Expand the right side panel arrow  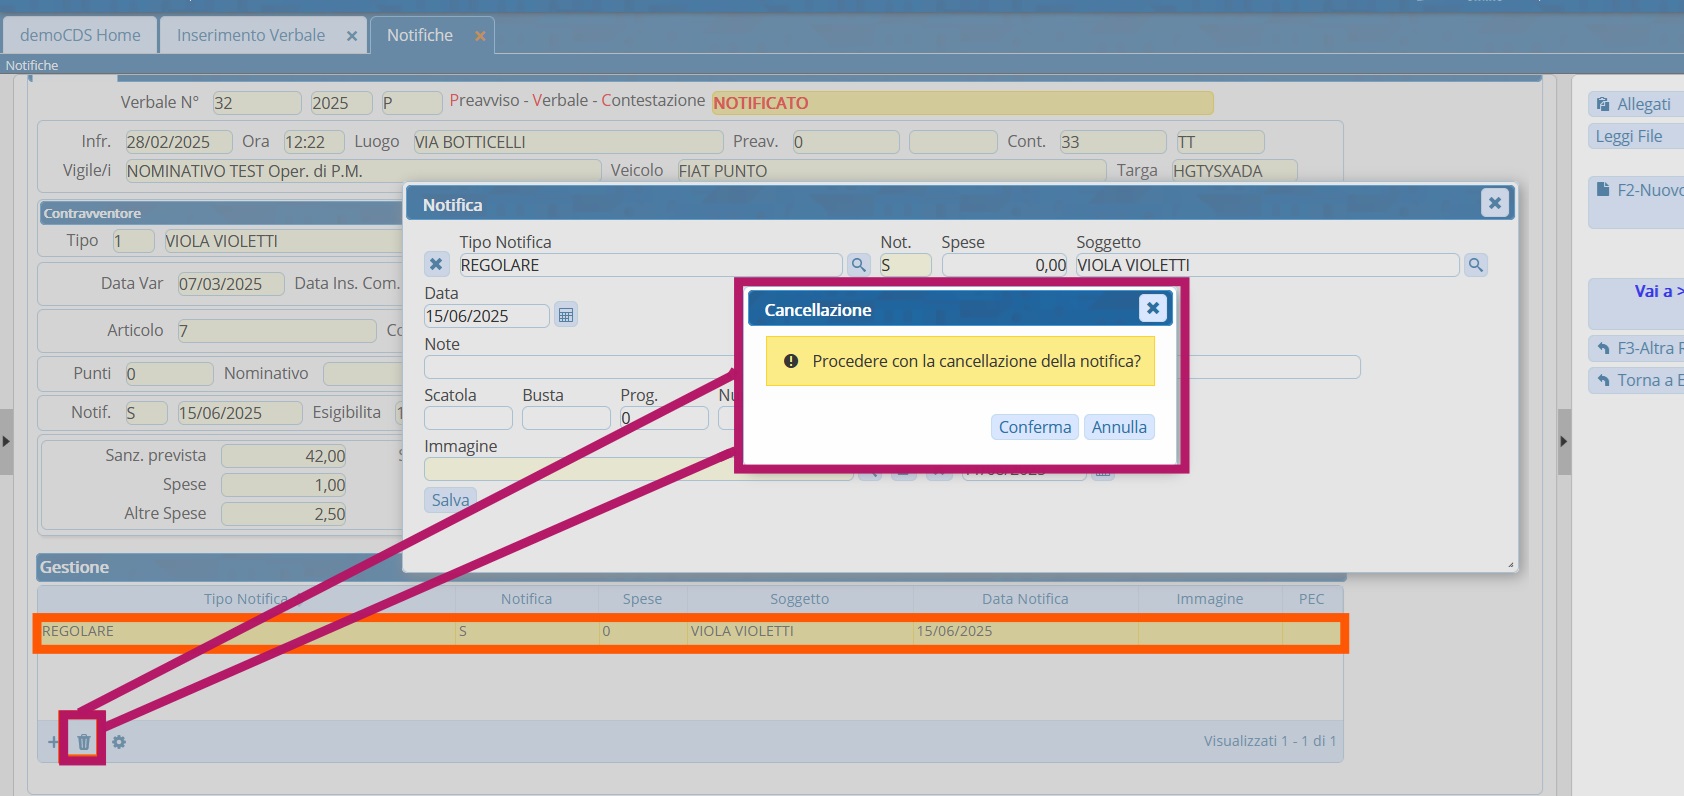pos(1564,441)
